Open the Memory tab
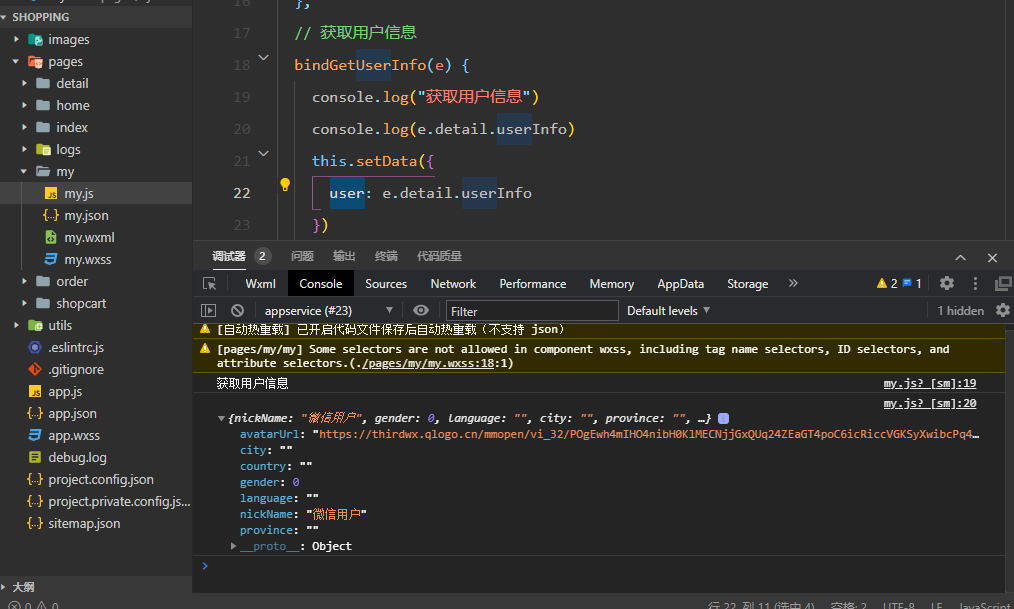 point(612,284)
